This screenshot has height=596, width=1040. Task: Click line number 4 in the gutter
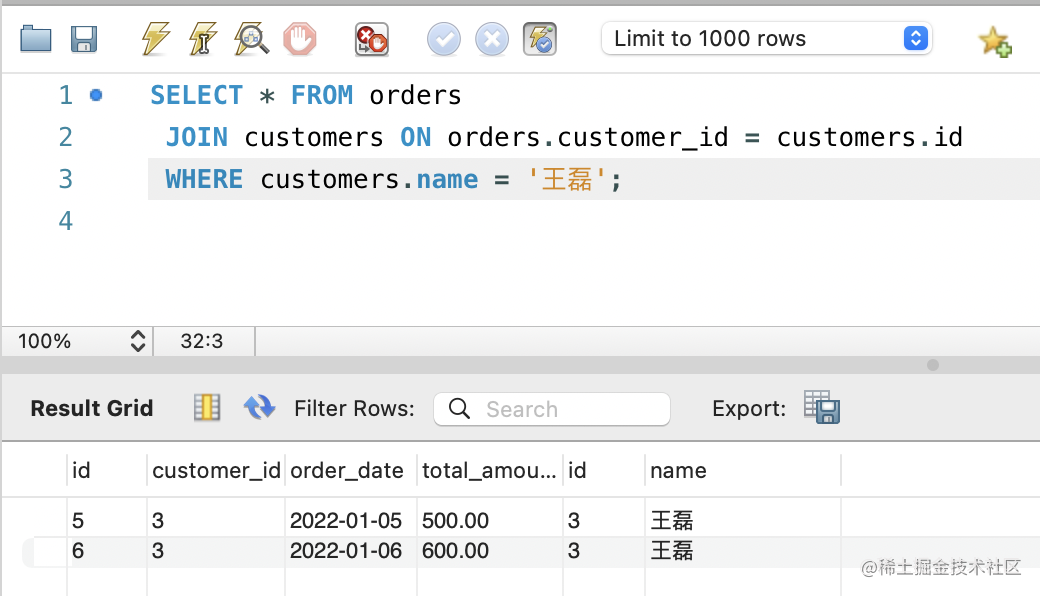click(x=66, y=221)
